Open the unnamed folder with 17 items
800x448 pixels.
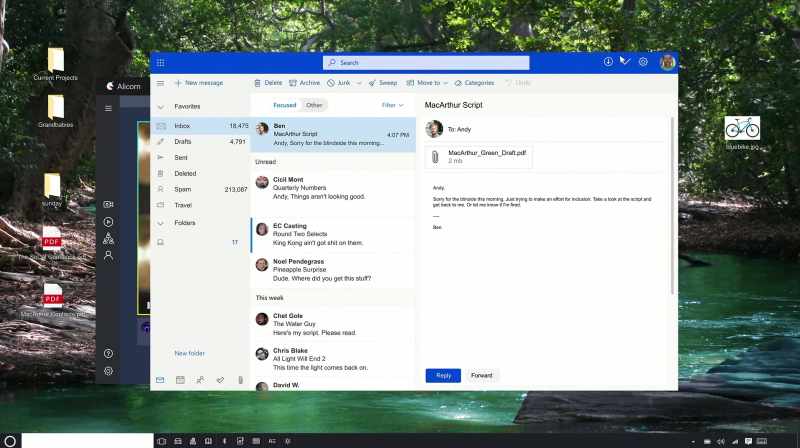(x=201, y=242)
